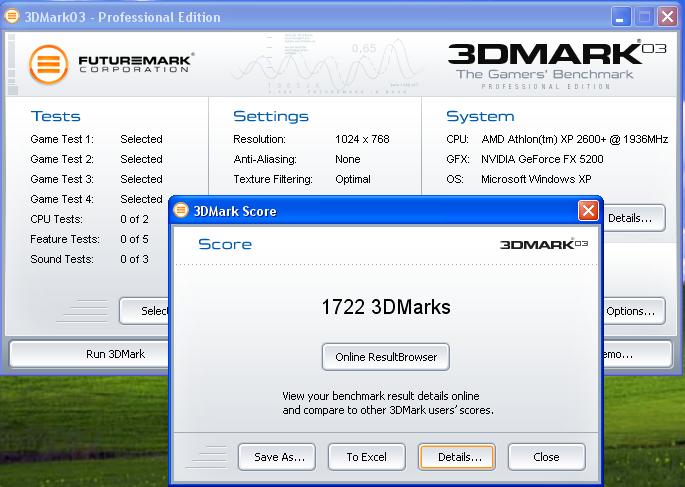Viewport: 685px width, 487px height.
Task: Click Game Test 1 Selected status
Action: click(x=141, y=139)
